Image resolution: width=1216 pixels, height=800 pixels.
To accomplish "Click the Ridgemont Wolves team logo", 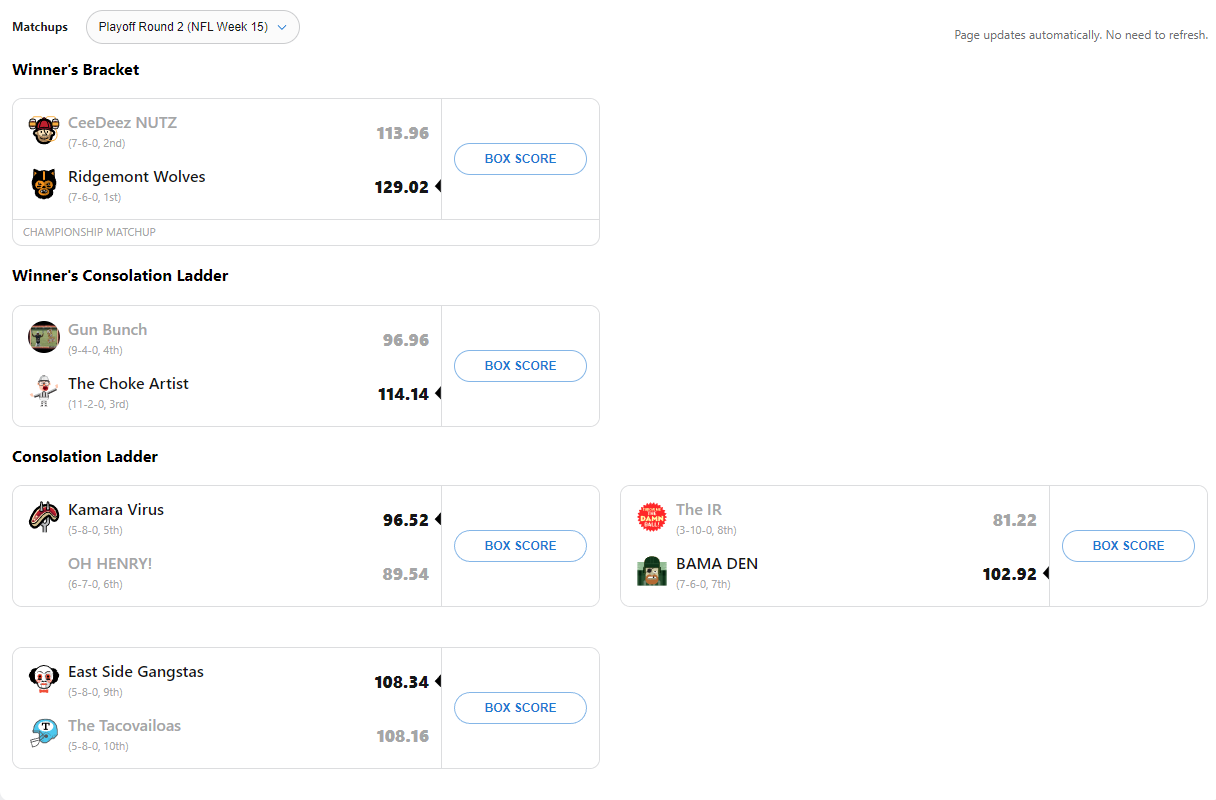I will [44, 185].
